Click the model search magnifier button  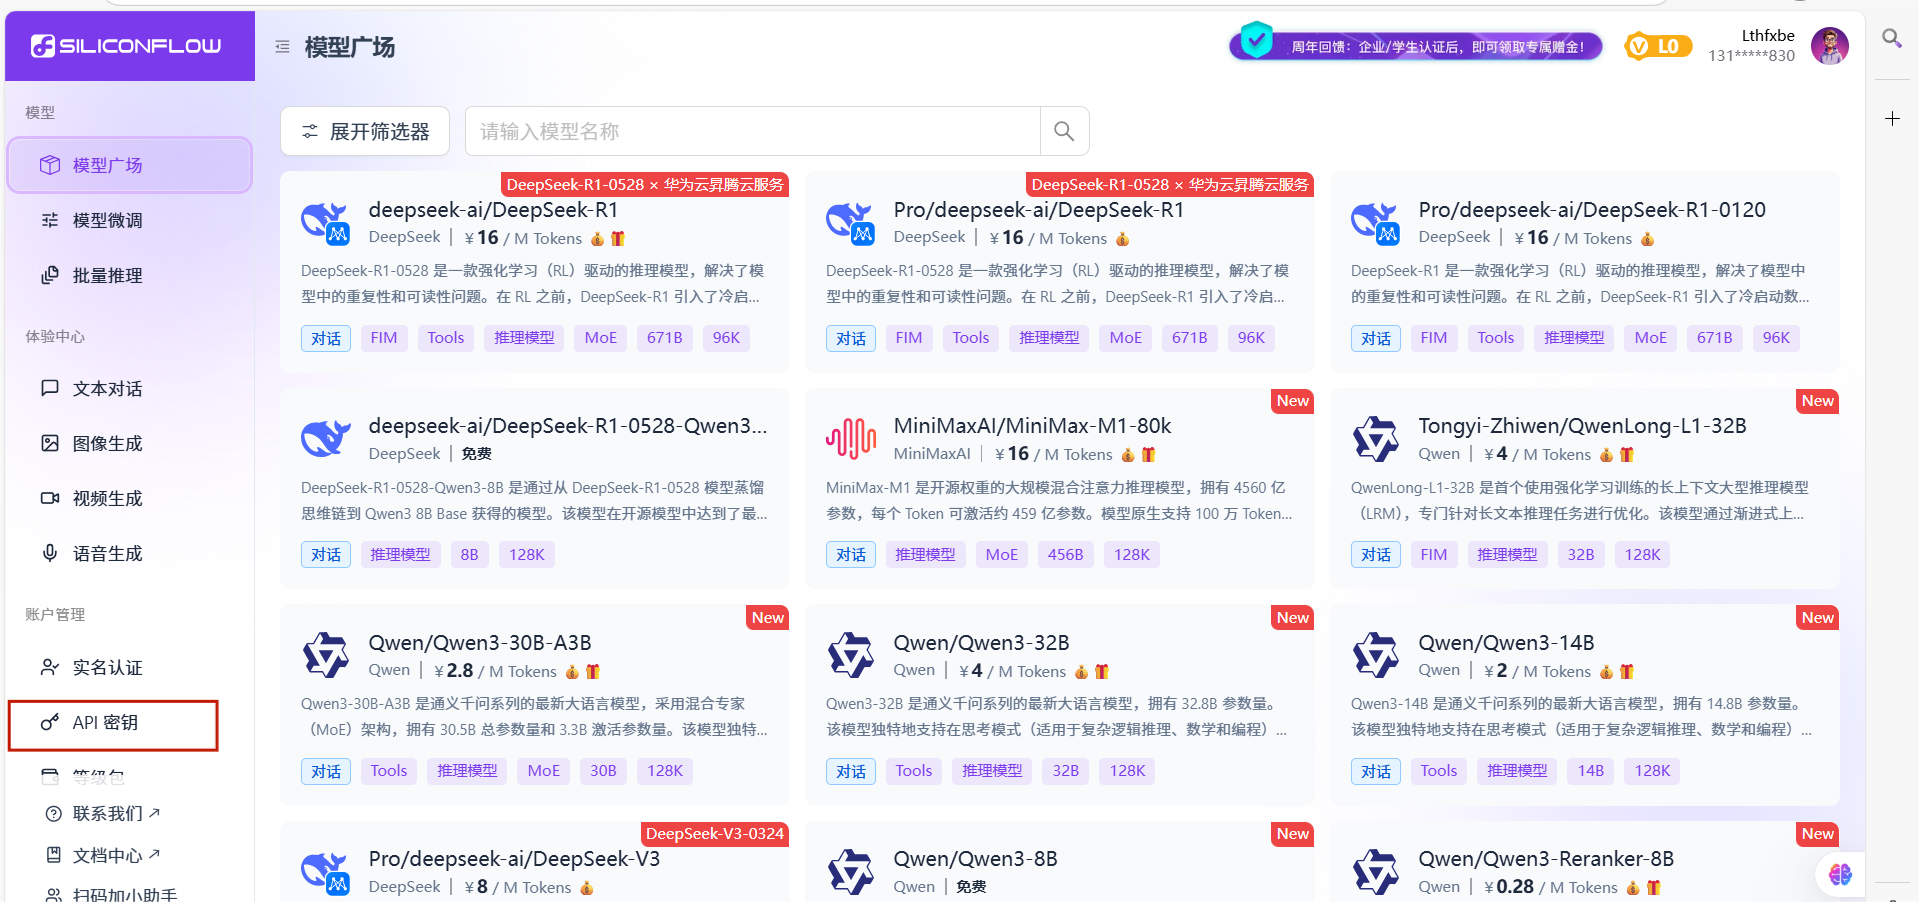1064,131
